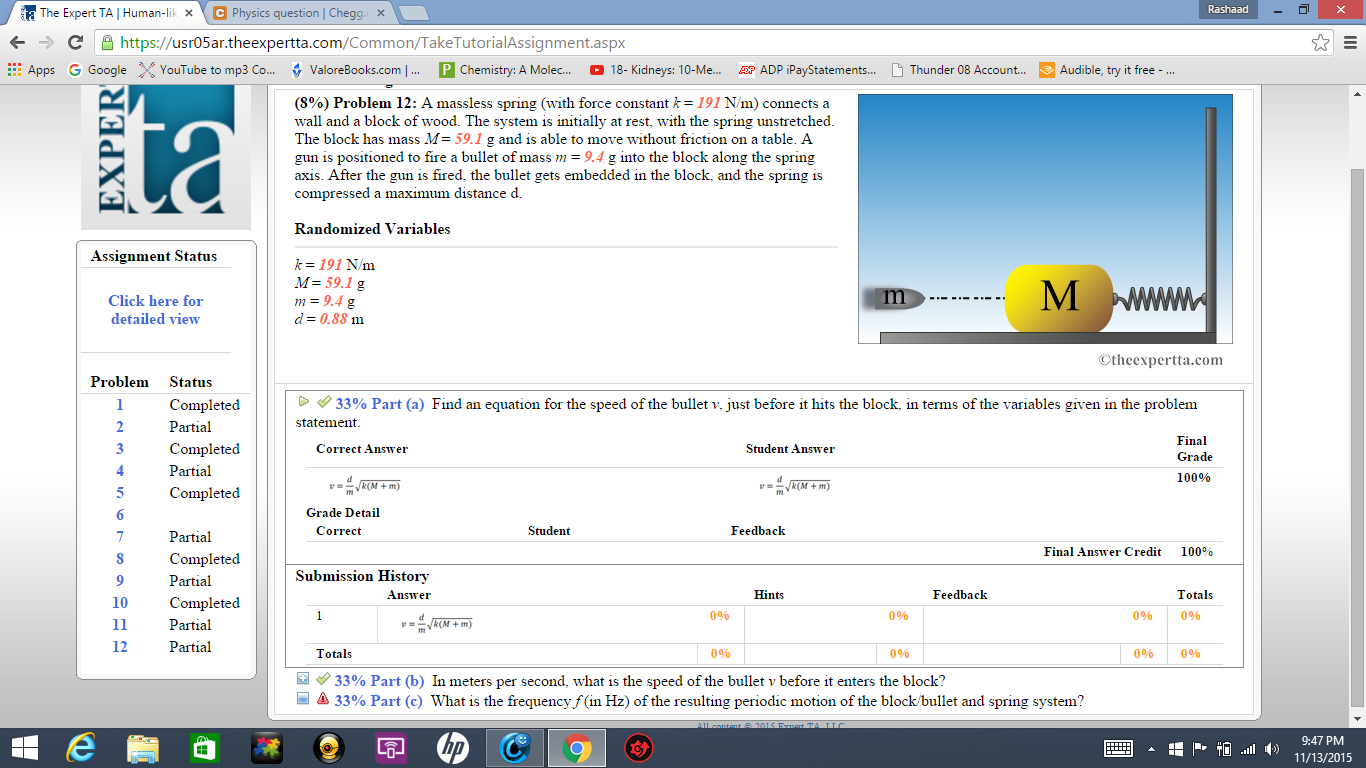Go to Problem 1 link
1366x768 pixels.
pos(120,405)
